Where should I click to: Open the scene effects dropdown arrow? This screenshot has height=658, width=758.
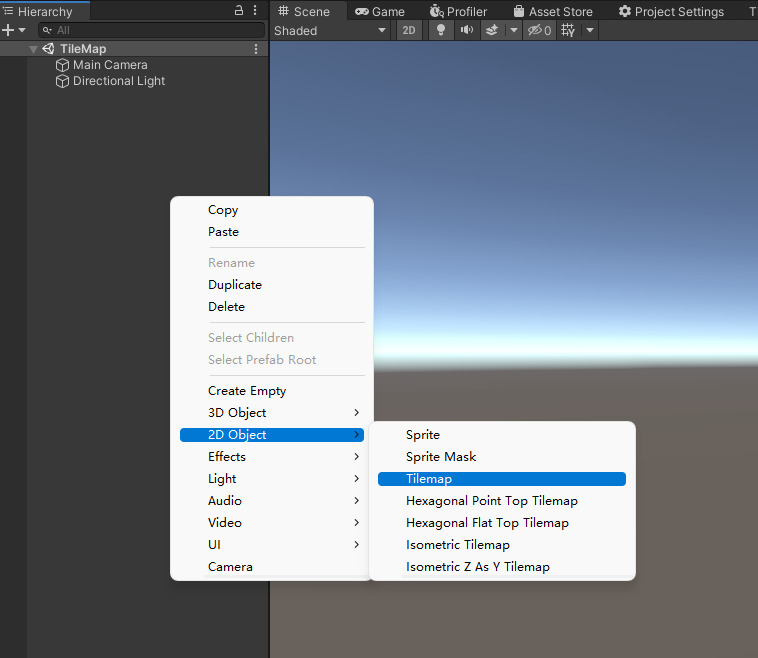[513, 30]
